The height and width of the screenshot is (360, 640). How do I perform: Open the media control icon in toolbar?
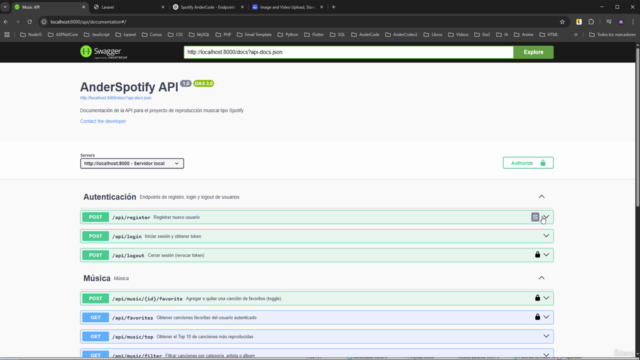(609, 22)
